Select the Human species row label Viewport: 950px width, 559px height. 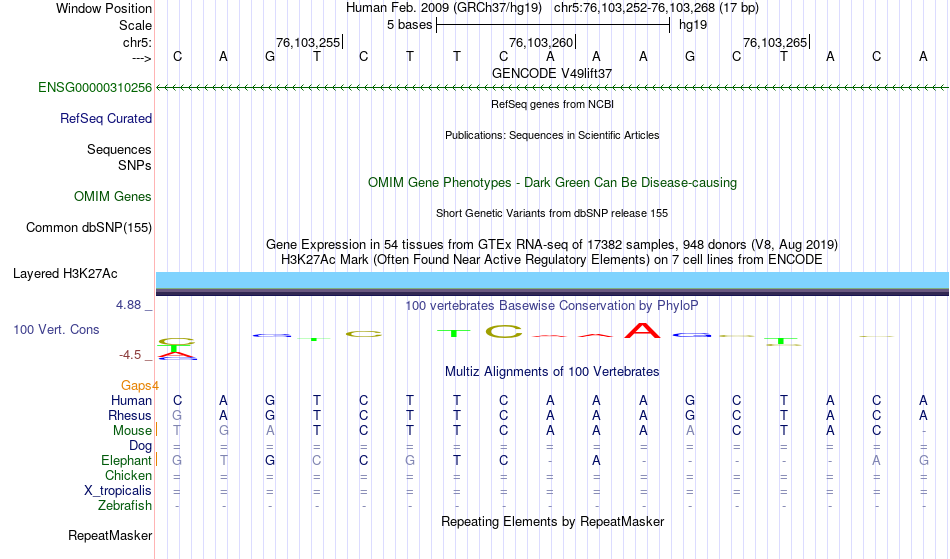point(131,401)
